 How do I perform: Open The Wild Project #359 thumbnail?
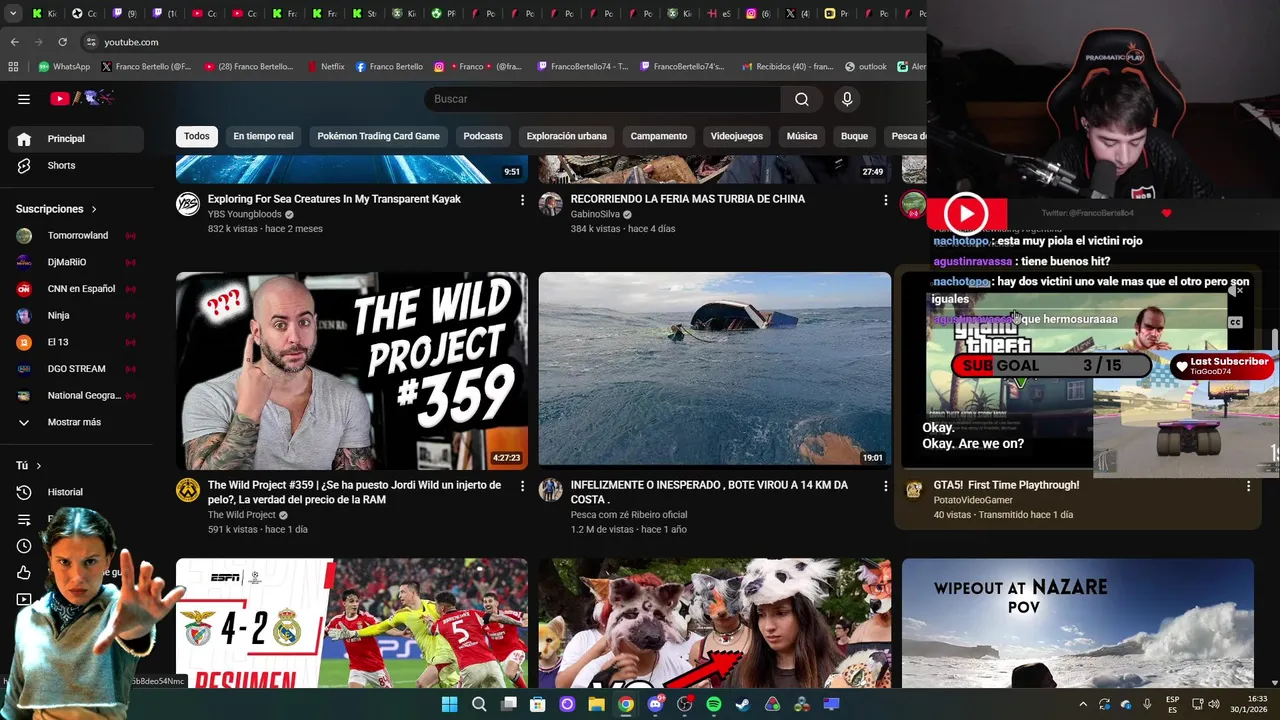point(352,370)
